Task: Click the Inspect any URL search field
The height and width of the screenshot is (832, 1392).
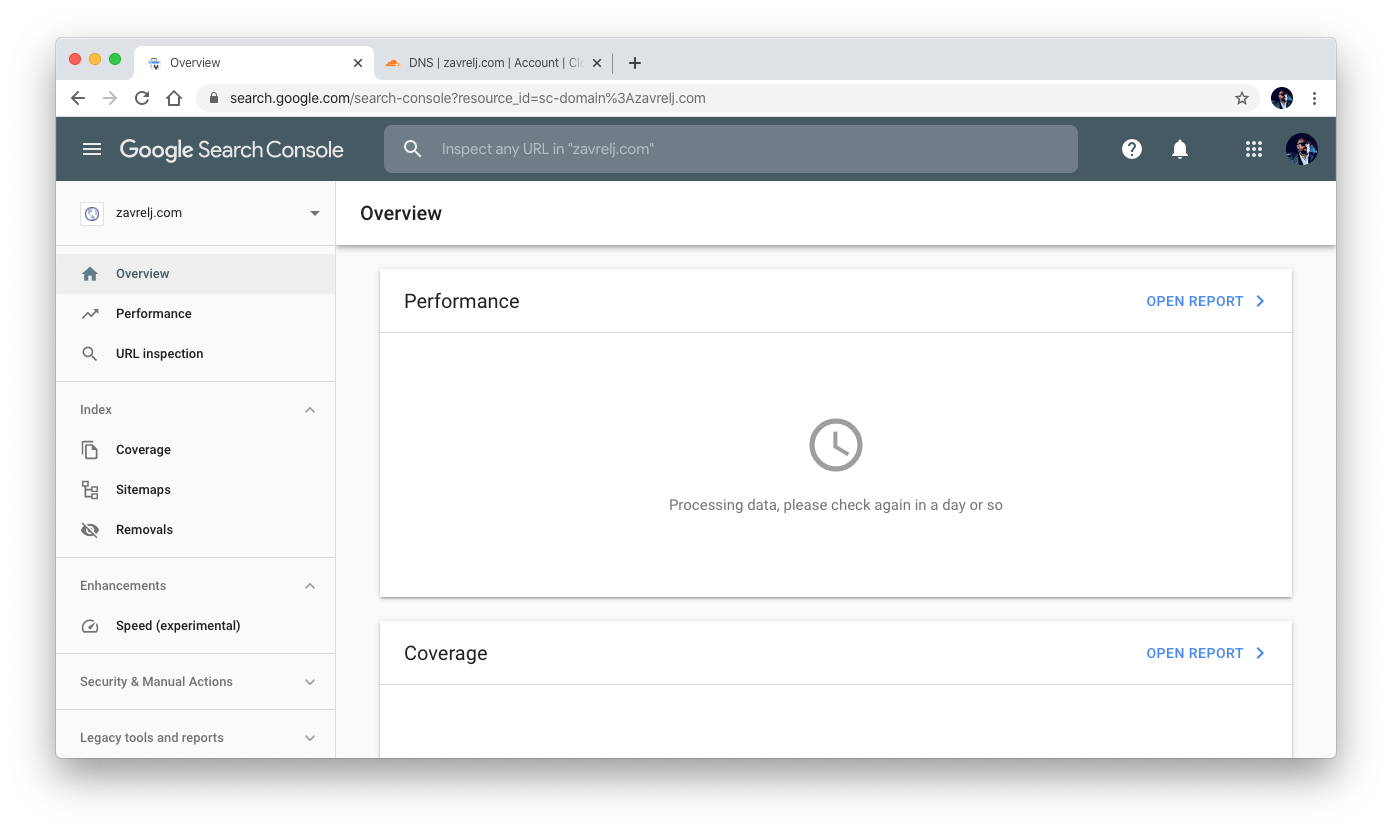Action: pyautogui.click(x=731, y=149)
